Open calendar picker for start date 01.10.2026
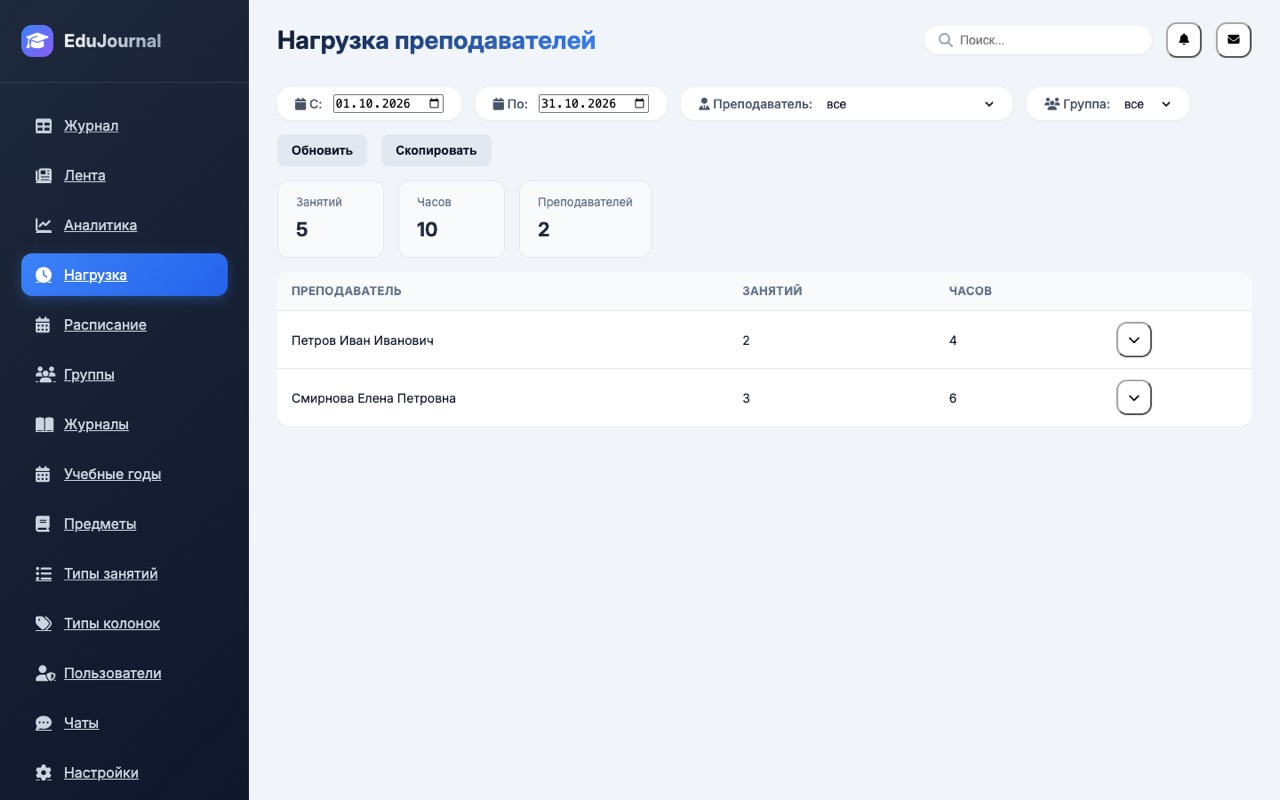Image resolution: width=1280 pixels, height=800 pixels. pos(434,104)
